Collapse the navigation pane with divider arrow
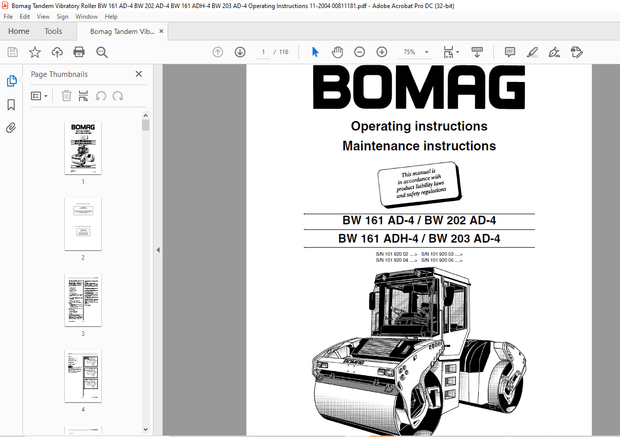Screen dimensions: 620x437 click(157, 250)
